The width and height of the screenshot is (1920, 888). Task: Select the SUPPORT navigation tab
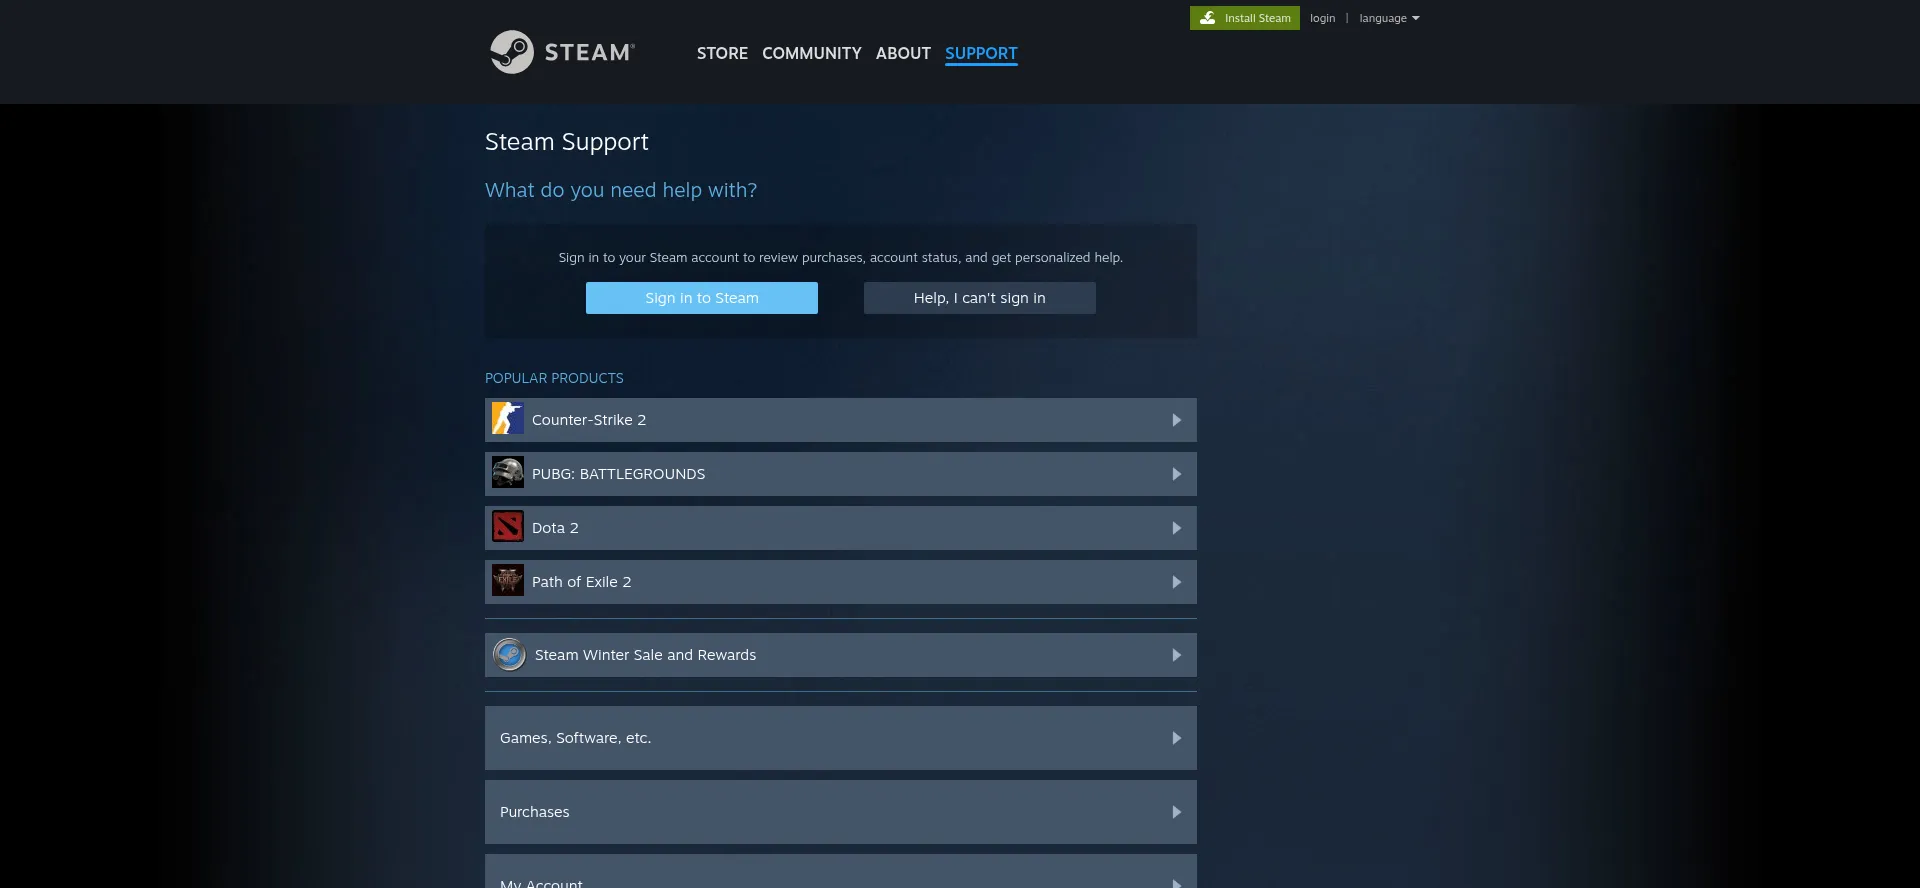(x=981, y=53)
